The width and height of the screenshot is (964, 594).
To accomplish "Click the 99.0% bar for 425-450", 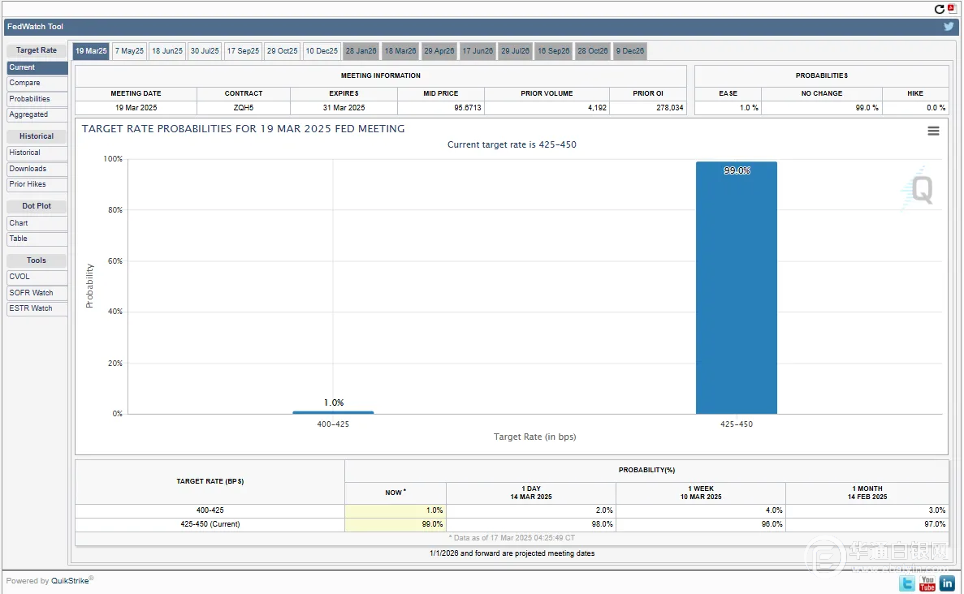I will click(737, 288).
